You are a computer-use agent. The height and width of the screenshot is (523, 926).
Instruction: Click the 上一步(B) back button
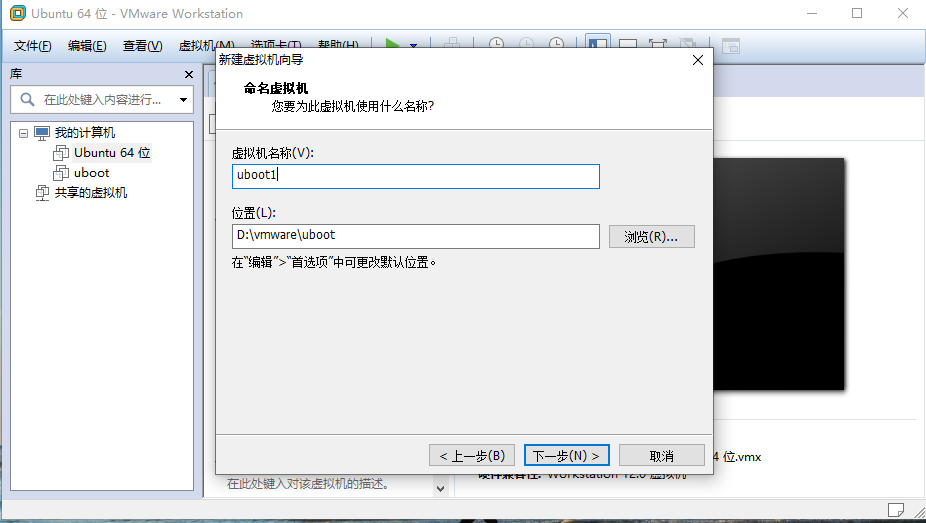pyautogui.click(x=472, y=455)
